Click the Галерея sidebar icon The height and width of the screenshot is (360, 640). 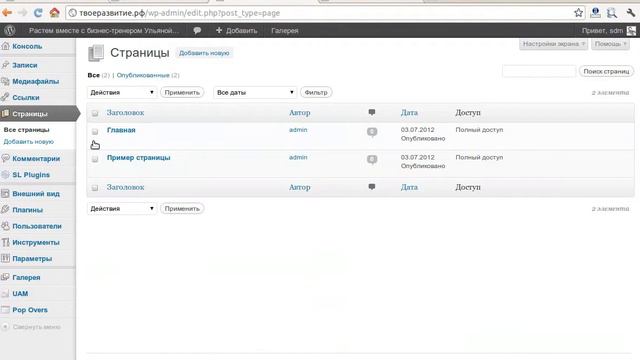pyautogui.click(x=5, y=277)
